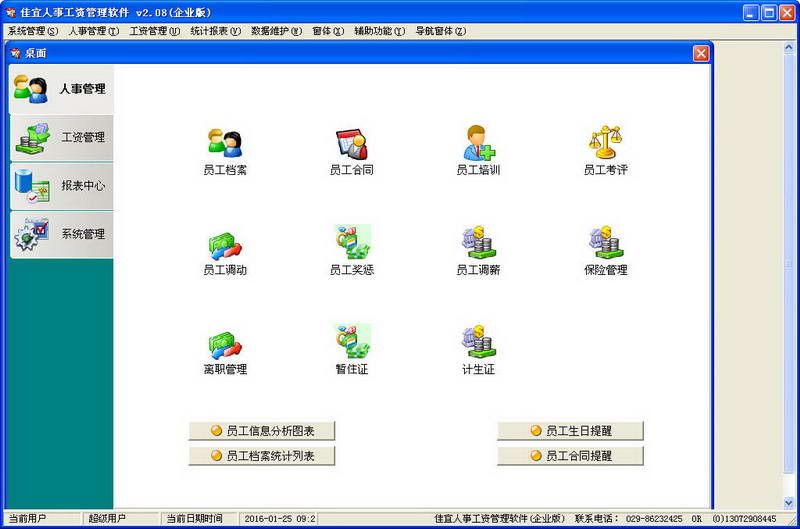
Task: Select the 工资管理 sidebar panel
Action: click(x=62, y=138)
